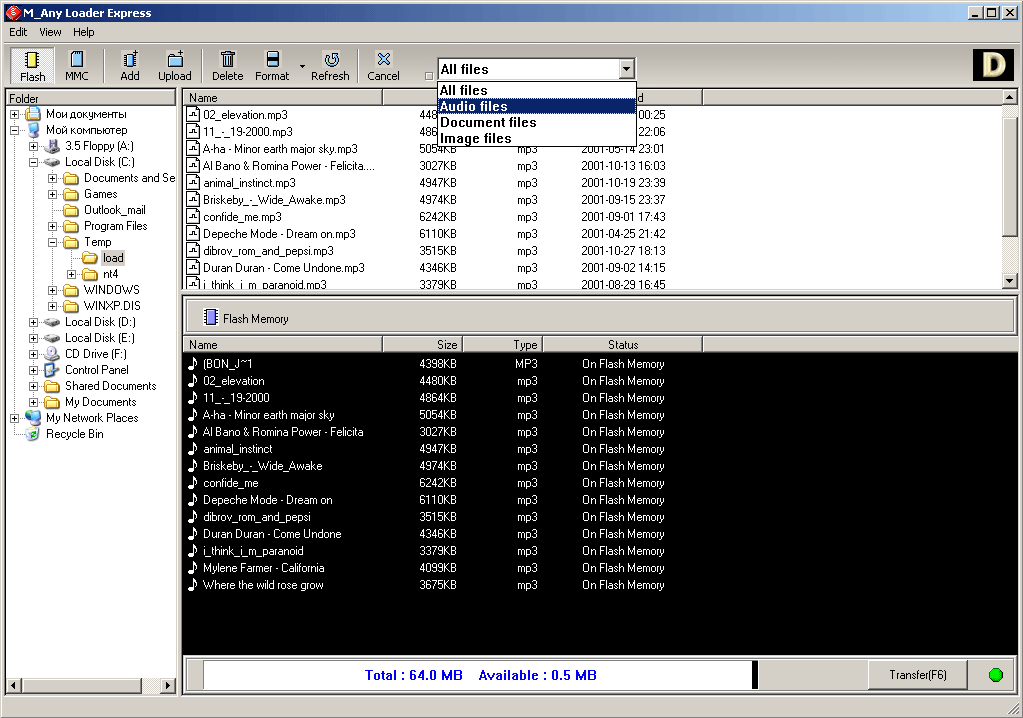This screenshot has width=1023, height=718.
Task: Click the flash memory capacity bar
Action: coord(480,675)
